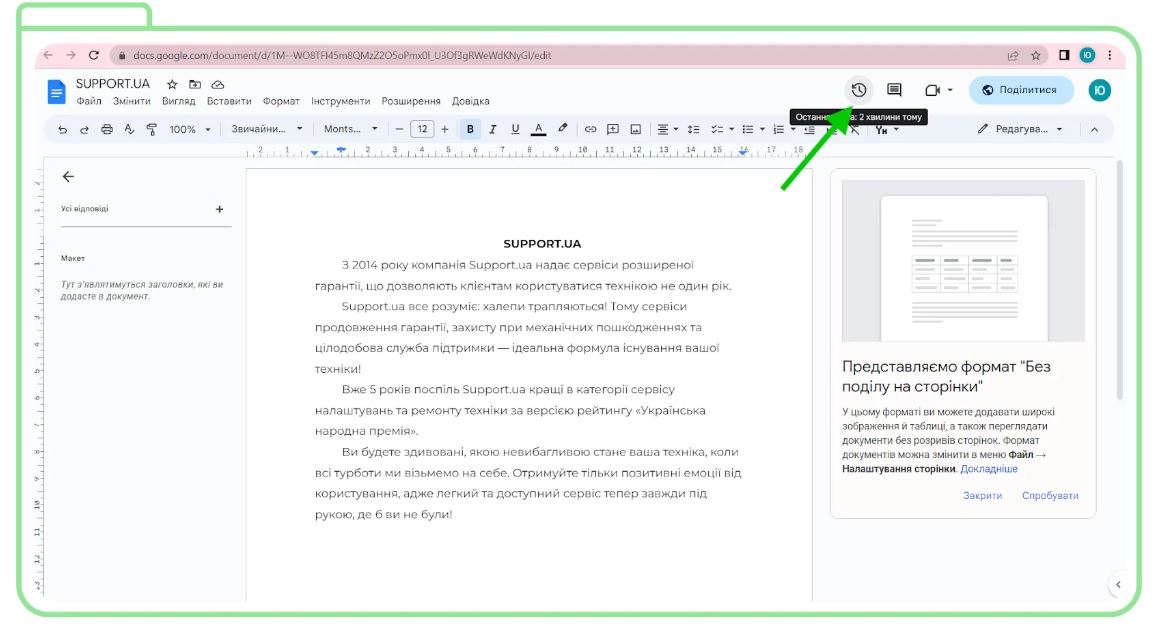The image size is (1156, 626).
Task: Open the comment history icon
Action: (x=894, y=90)
